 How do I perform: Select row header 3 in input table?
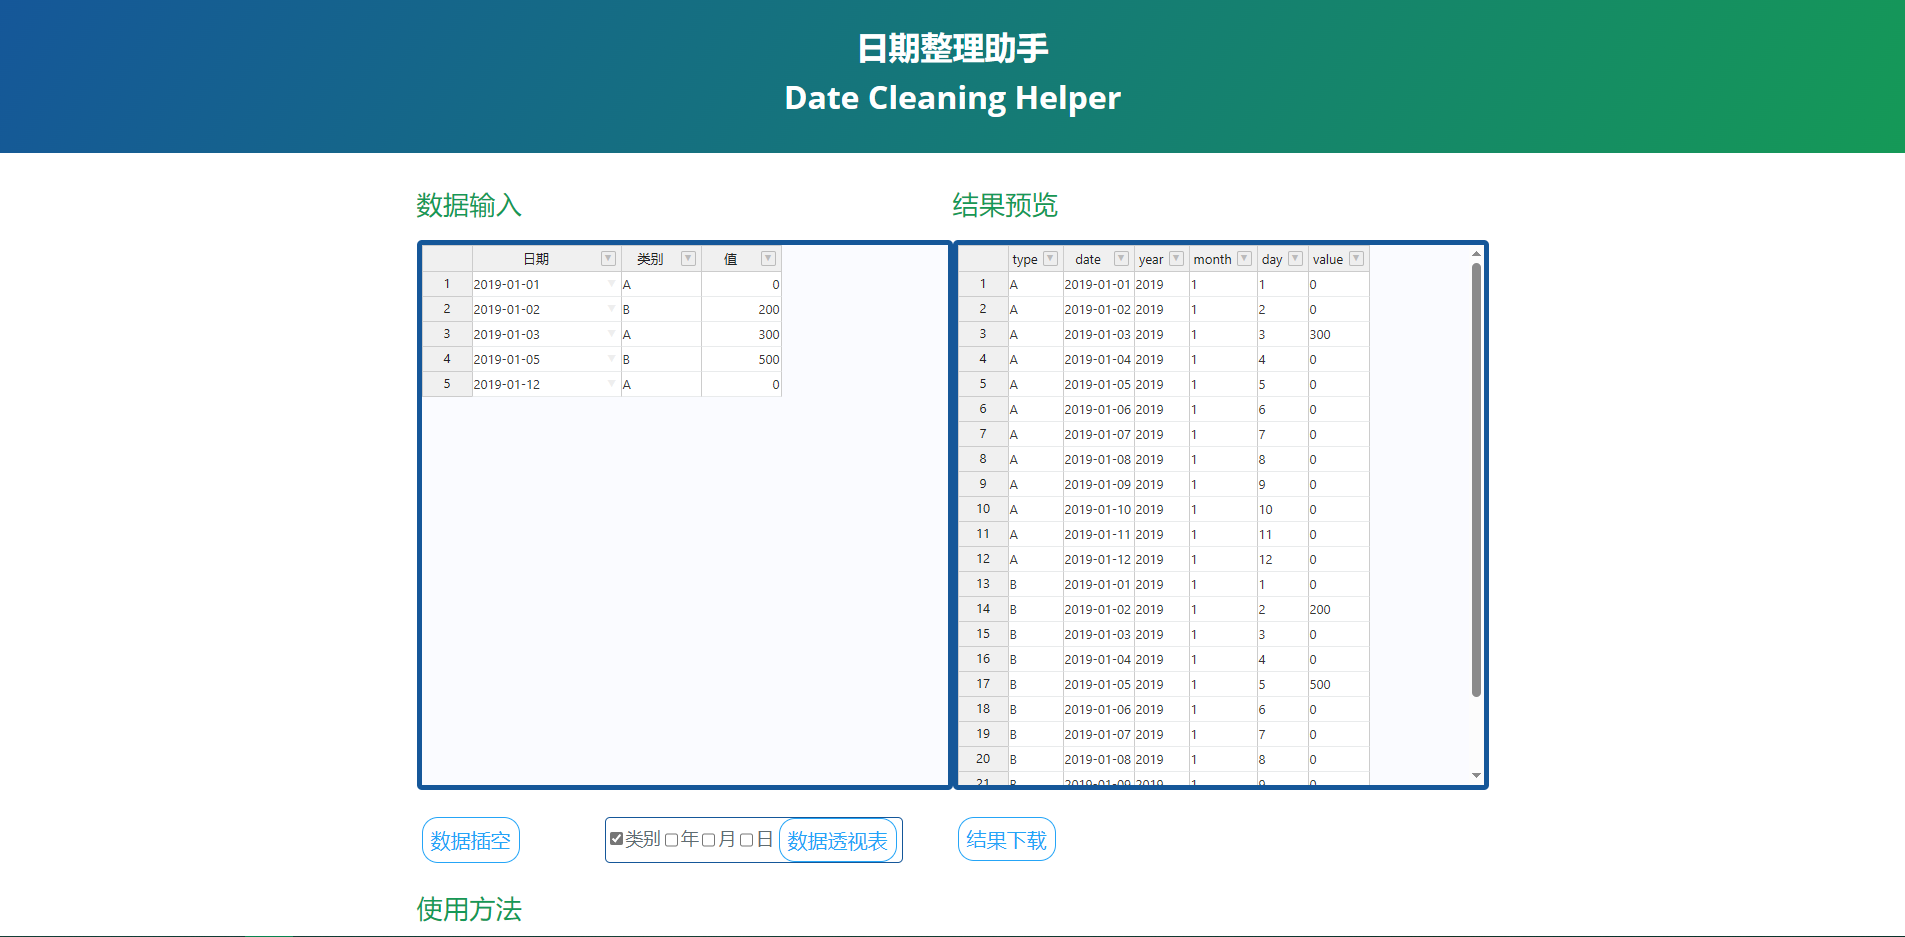click(x=447, y=334)
